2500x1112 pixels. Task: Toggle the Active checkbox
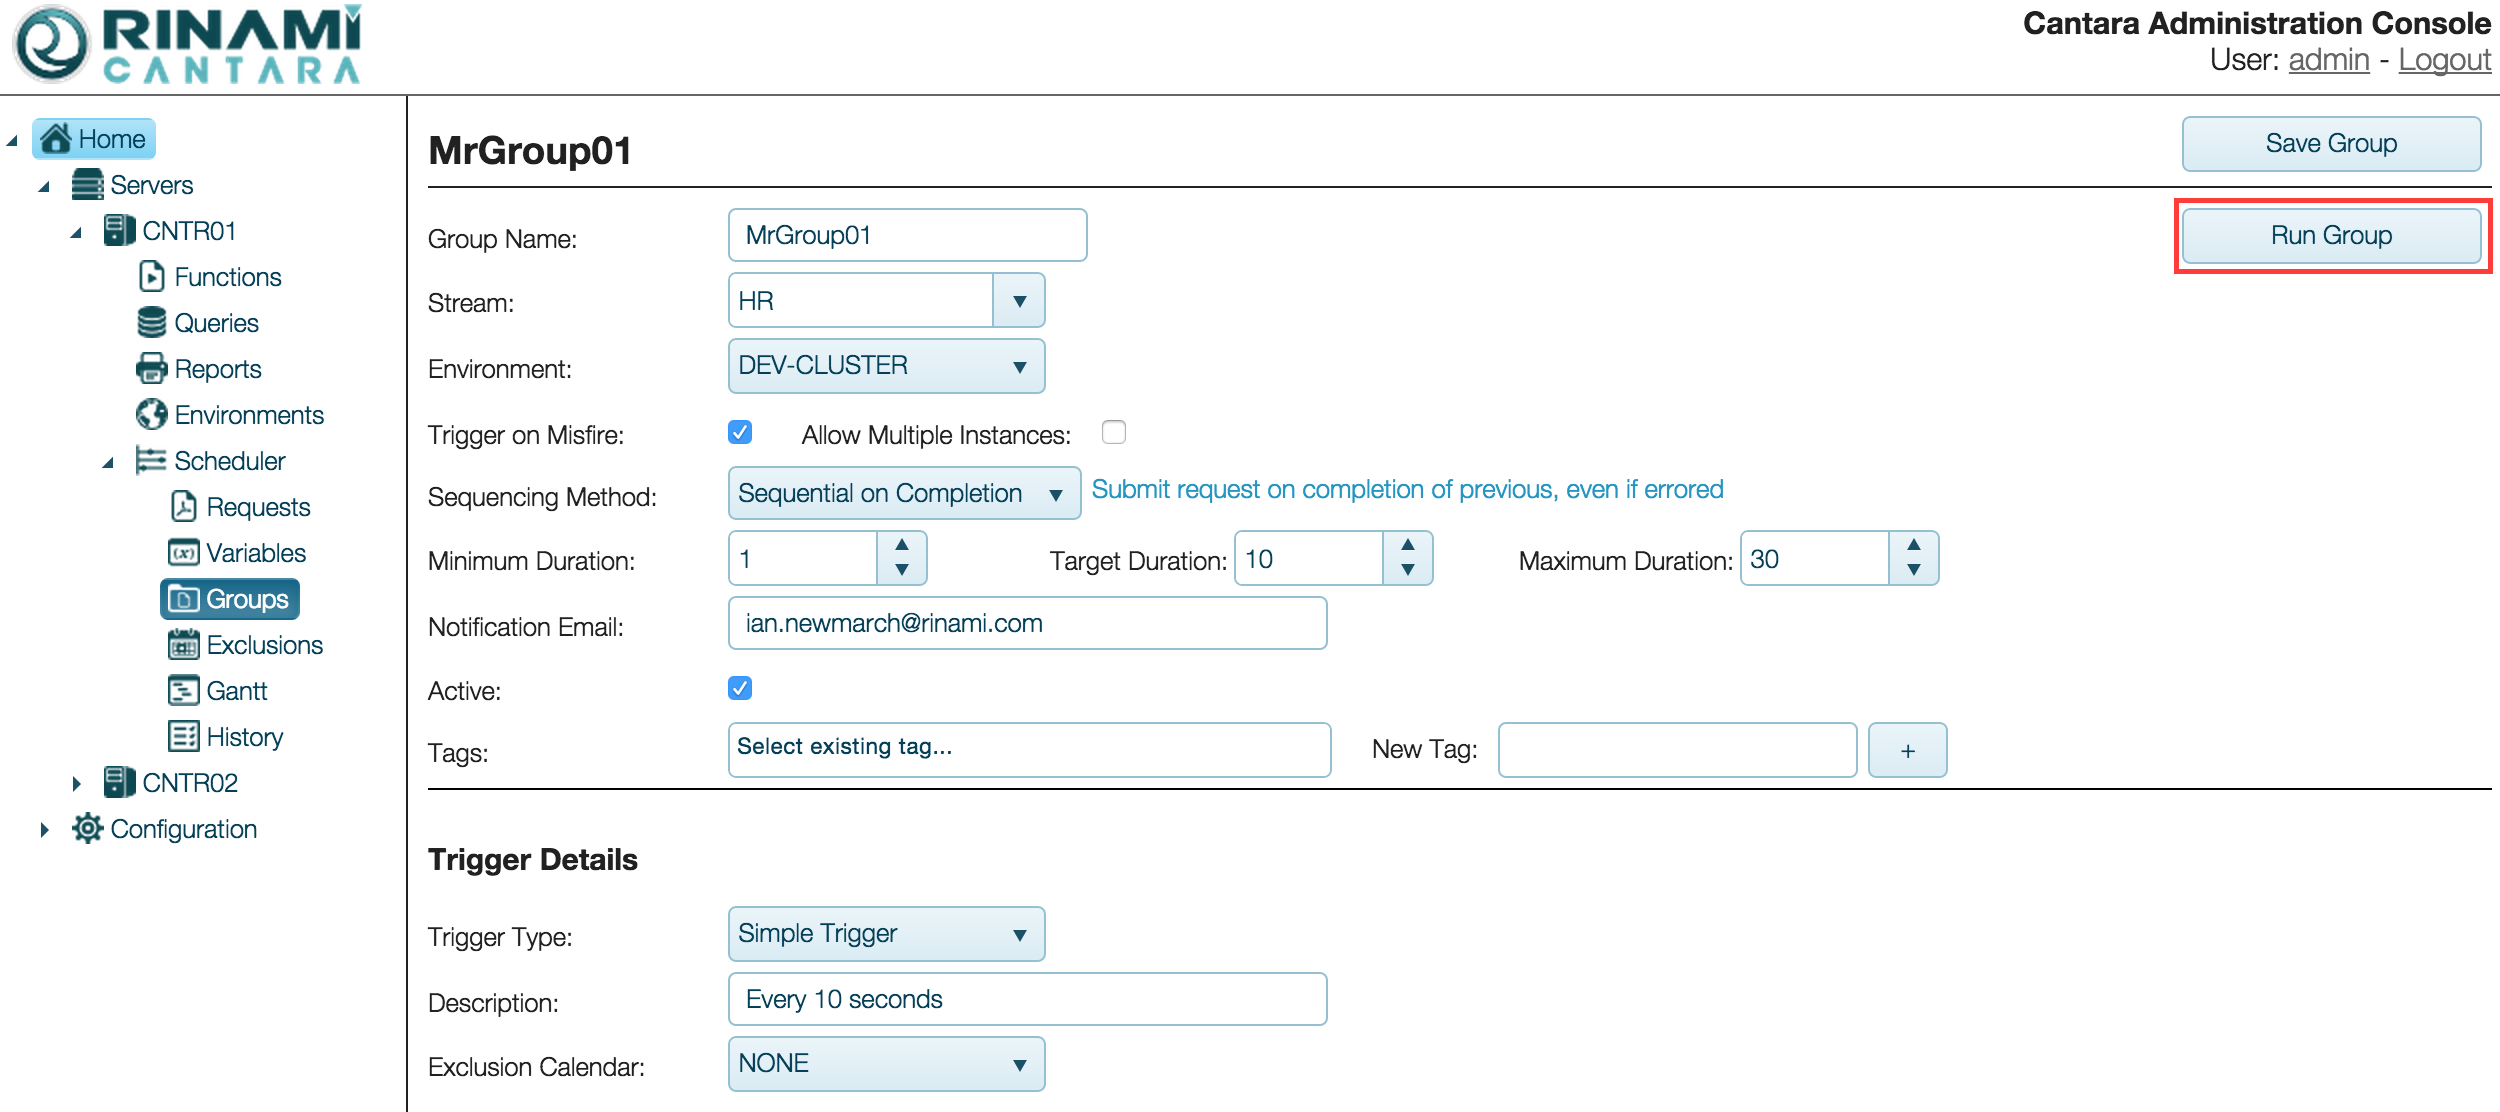tap(740, 689)
